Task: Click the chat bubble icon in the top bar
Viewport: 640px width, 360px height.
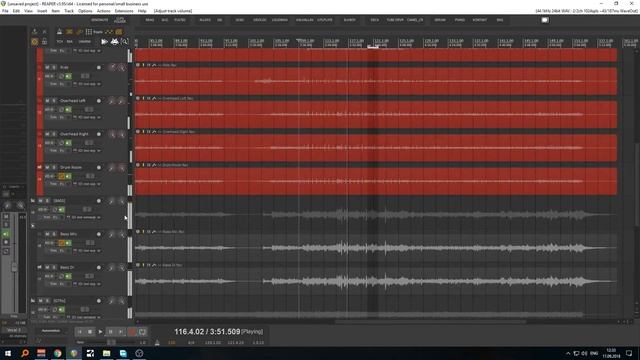Action: pyautogui.click(x=545, y=20)
